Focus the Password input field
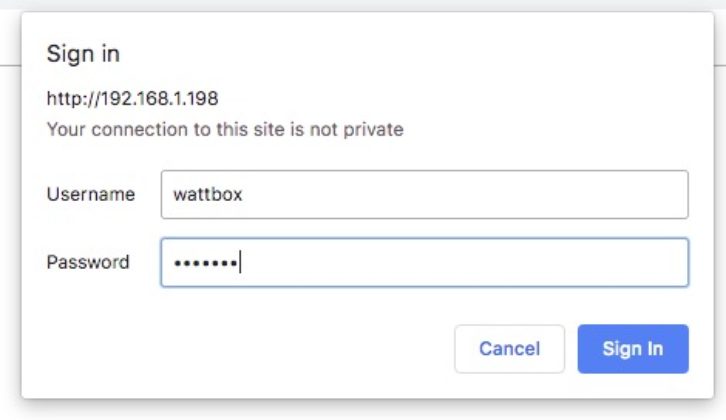The image size is (726, 420). pyautogui.click(x=425, y=263)
